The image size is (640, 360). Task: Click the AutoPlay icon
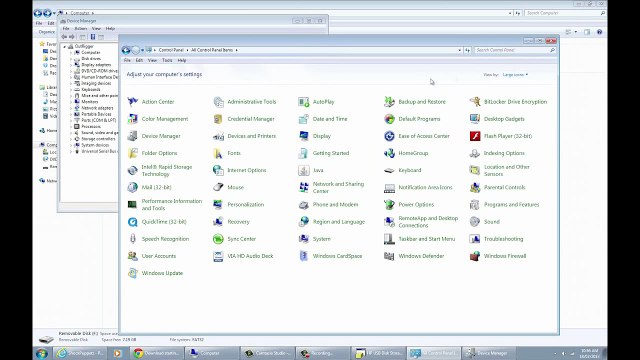click(x=304, y=102)
